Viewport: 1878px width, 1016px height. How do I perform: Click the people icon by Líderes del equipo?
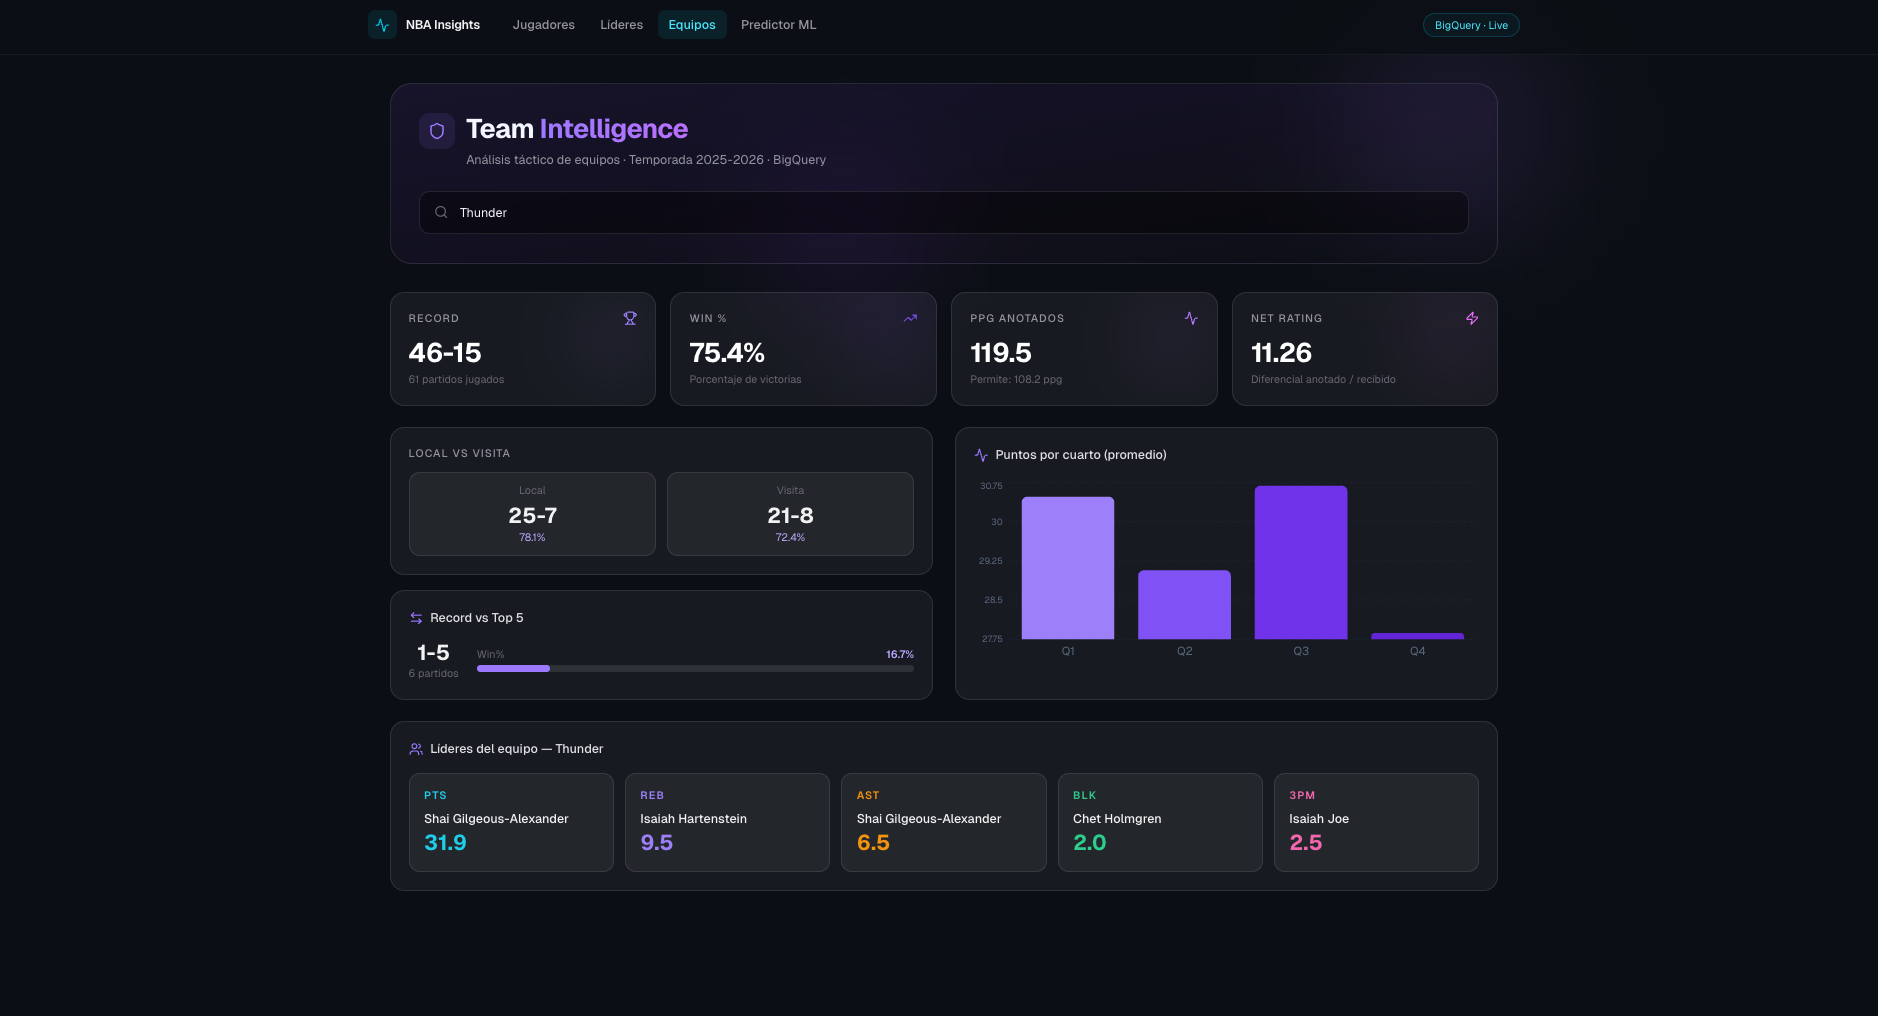(416, 749)
